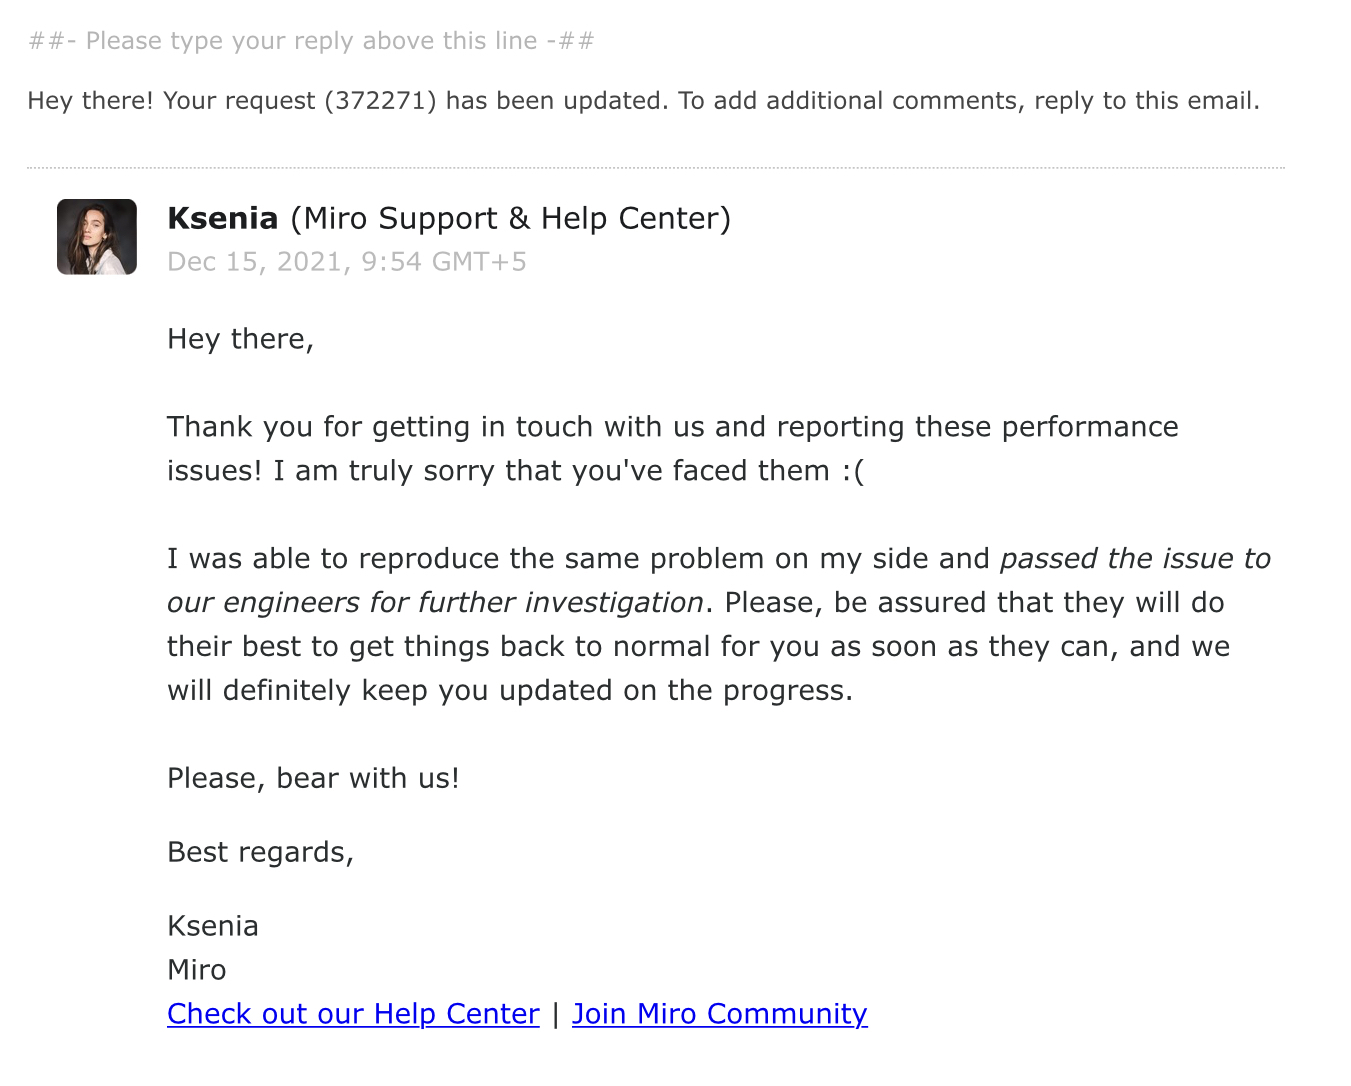The image size is (1351, 1086).
Task: Click Ksenia's profile avatar photo
Action: 97,237
